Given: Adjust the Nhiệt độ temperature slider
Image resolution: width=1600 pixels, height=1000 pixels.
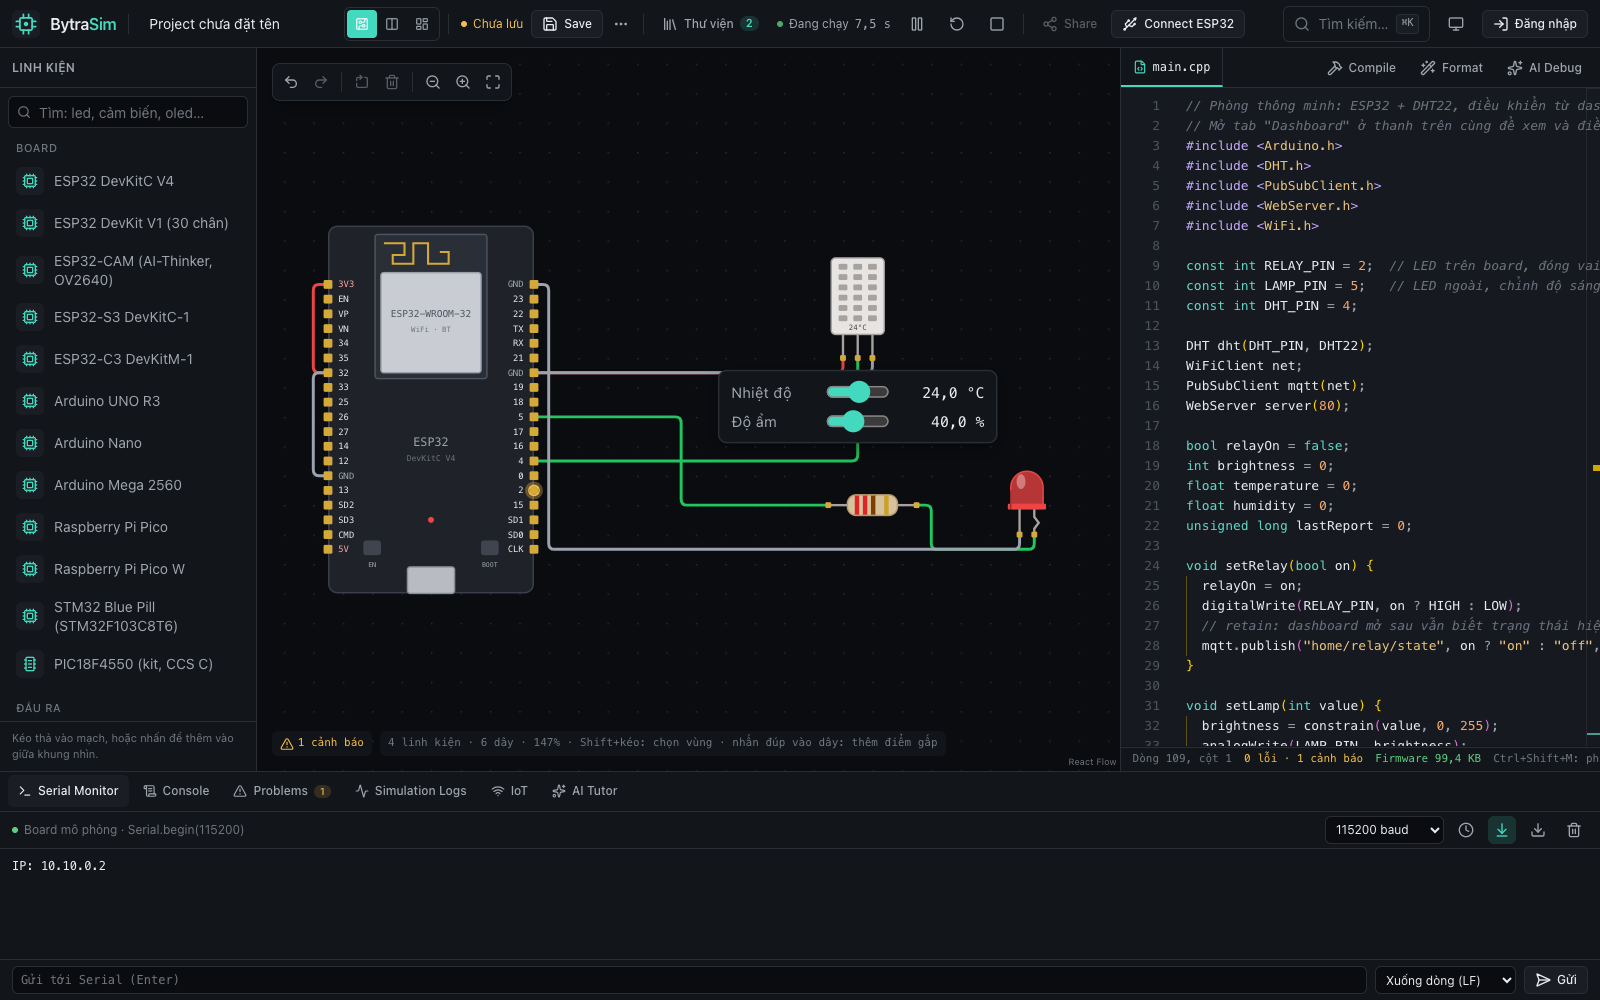Looking at the screenshot, I should point(858,392).
